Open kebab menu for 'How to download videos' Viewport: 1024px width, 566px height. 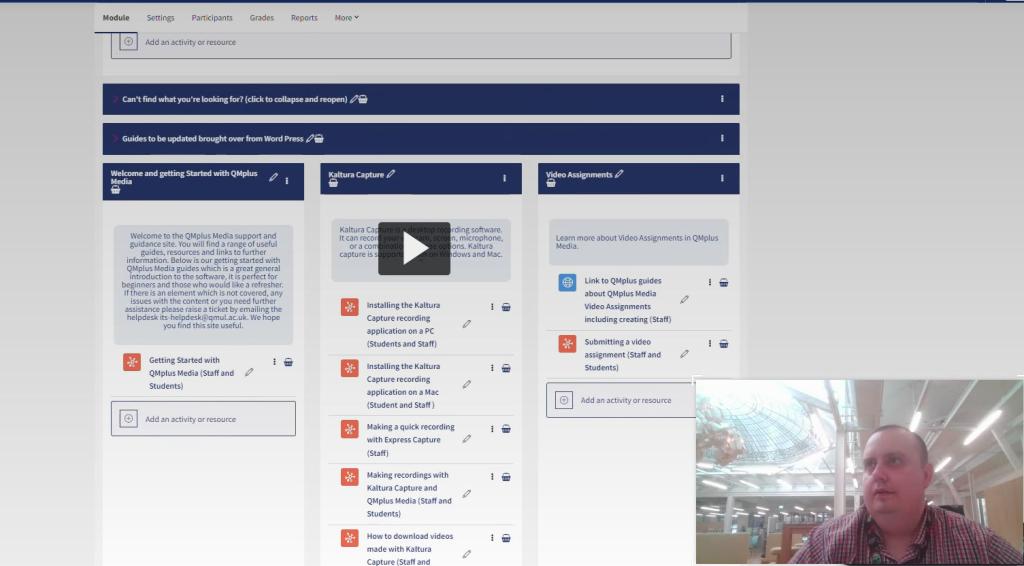(492, 538)
